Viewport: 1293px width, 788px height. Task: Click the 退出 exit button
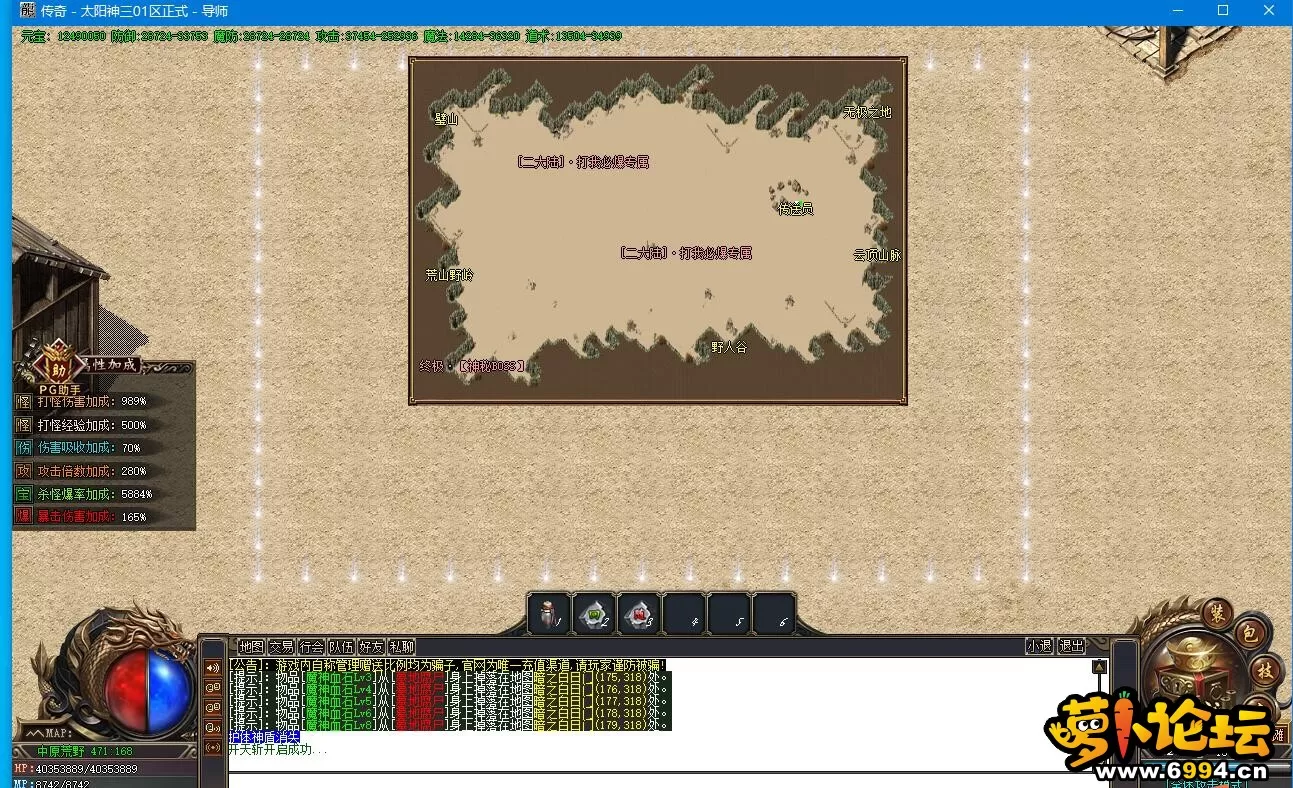pos(1071,647)
